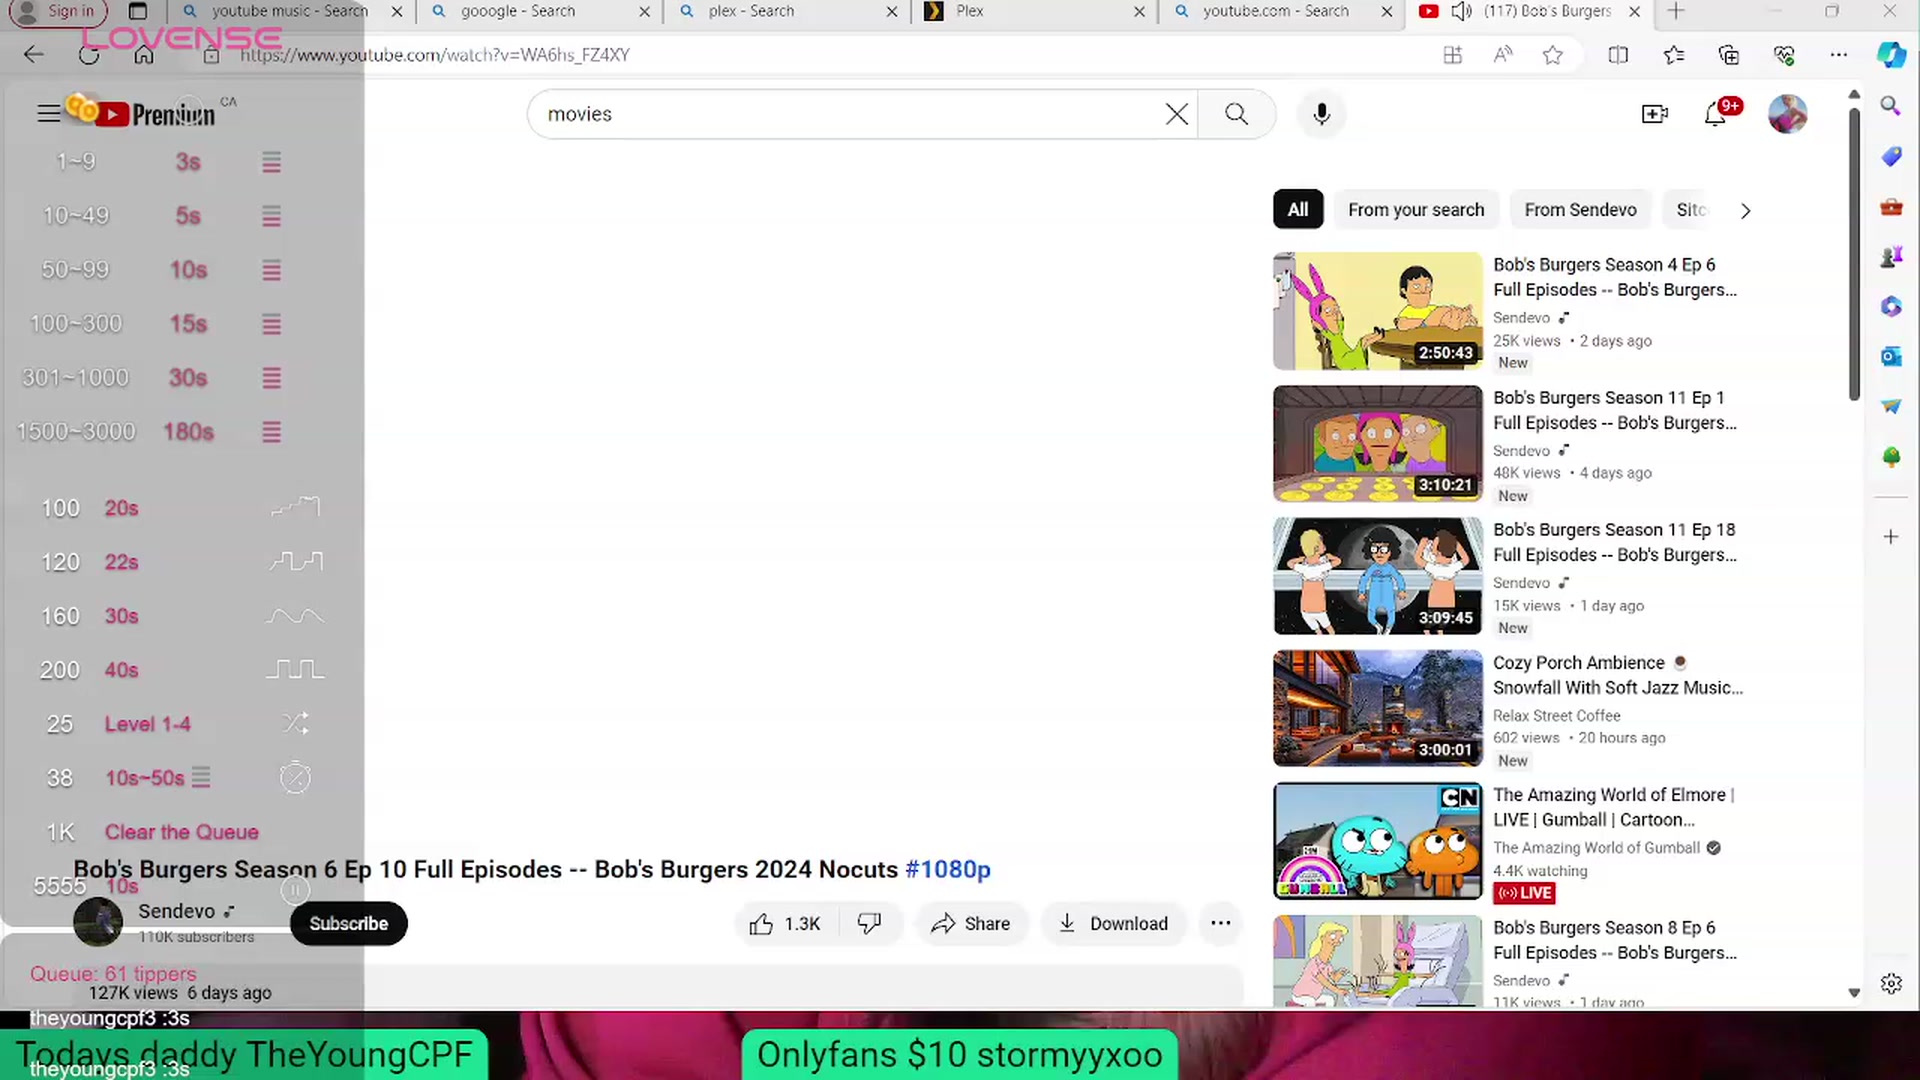1920x1080 pixels.
Task: Open a new browser tab
Action: 1676,11
